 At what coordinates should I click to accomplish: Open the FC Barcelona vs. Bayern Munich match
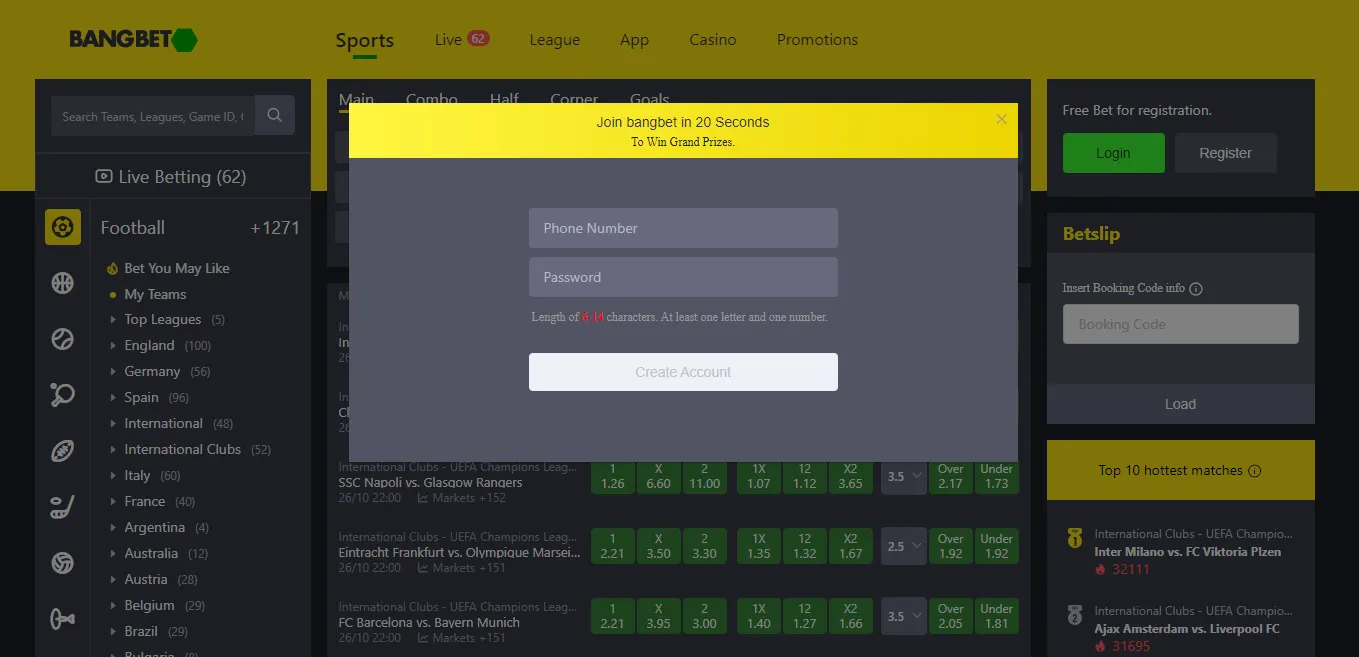click(x=429, y=622)
